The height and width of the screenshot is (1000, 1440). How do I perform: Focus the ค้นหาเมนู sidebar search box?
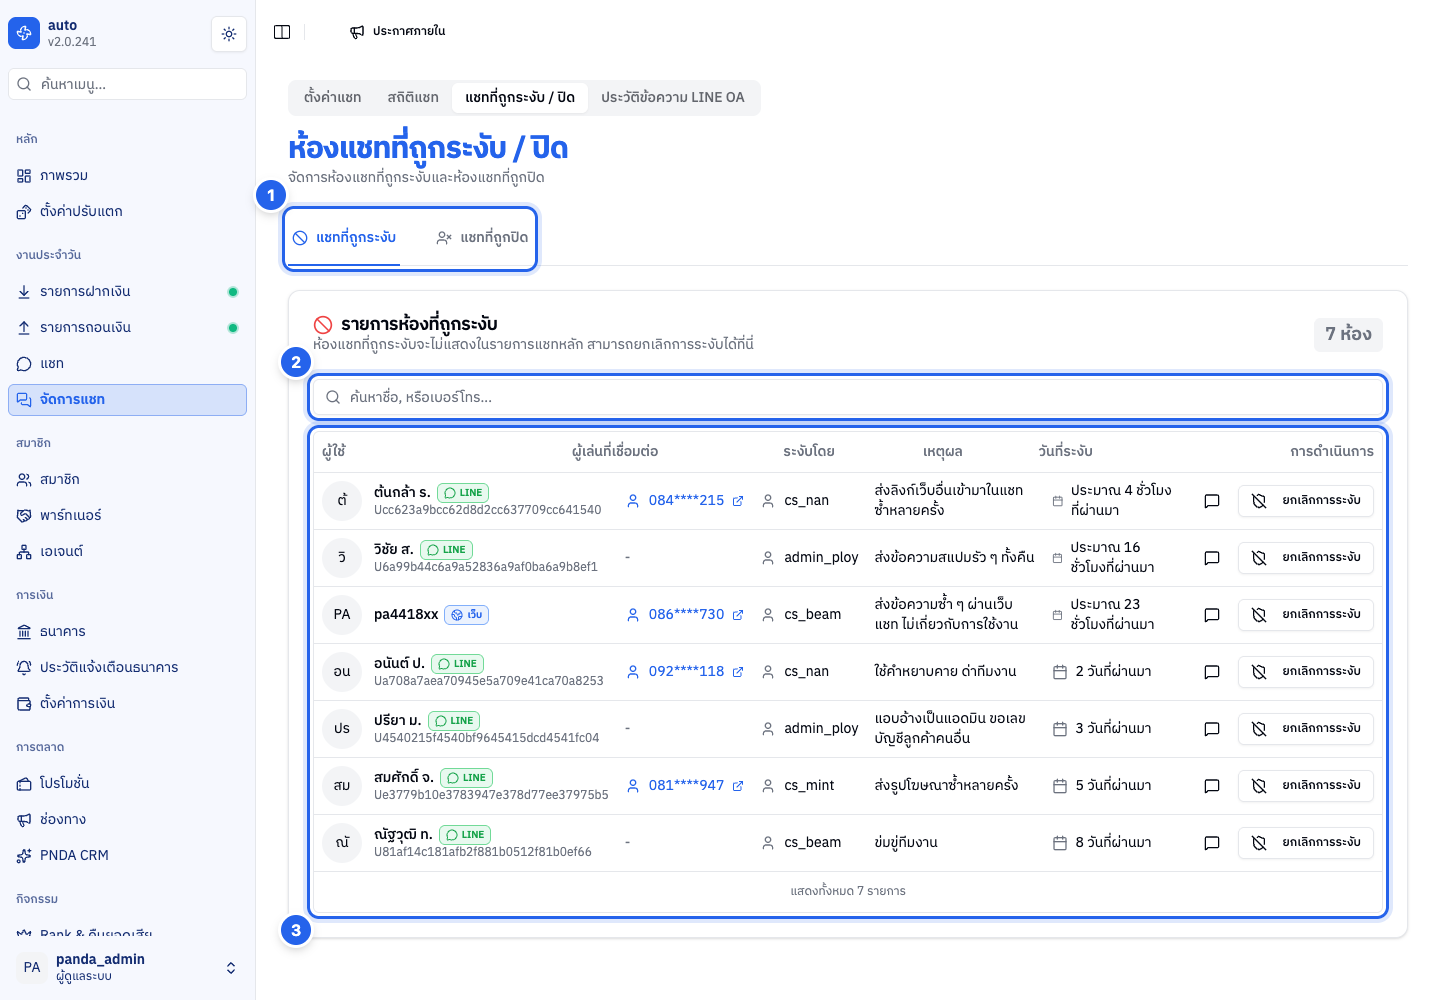click(127, 84)
